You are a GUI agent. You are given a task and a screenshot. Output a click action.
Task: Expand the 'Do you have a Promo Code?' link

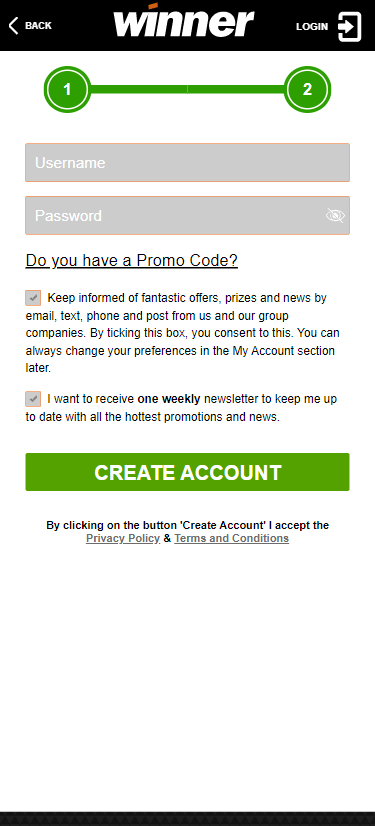coord(132,260)
